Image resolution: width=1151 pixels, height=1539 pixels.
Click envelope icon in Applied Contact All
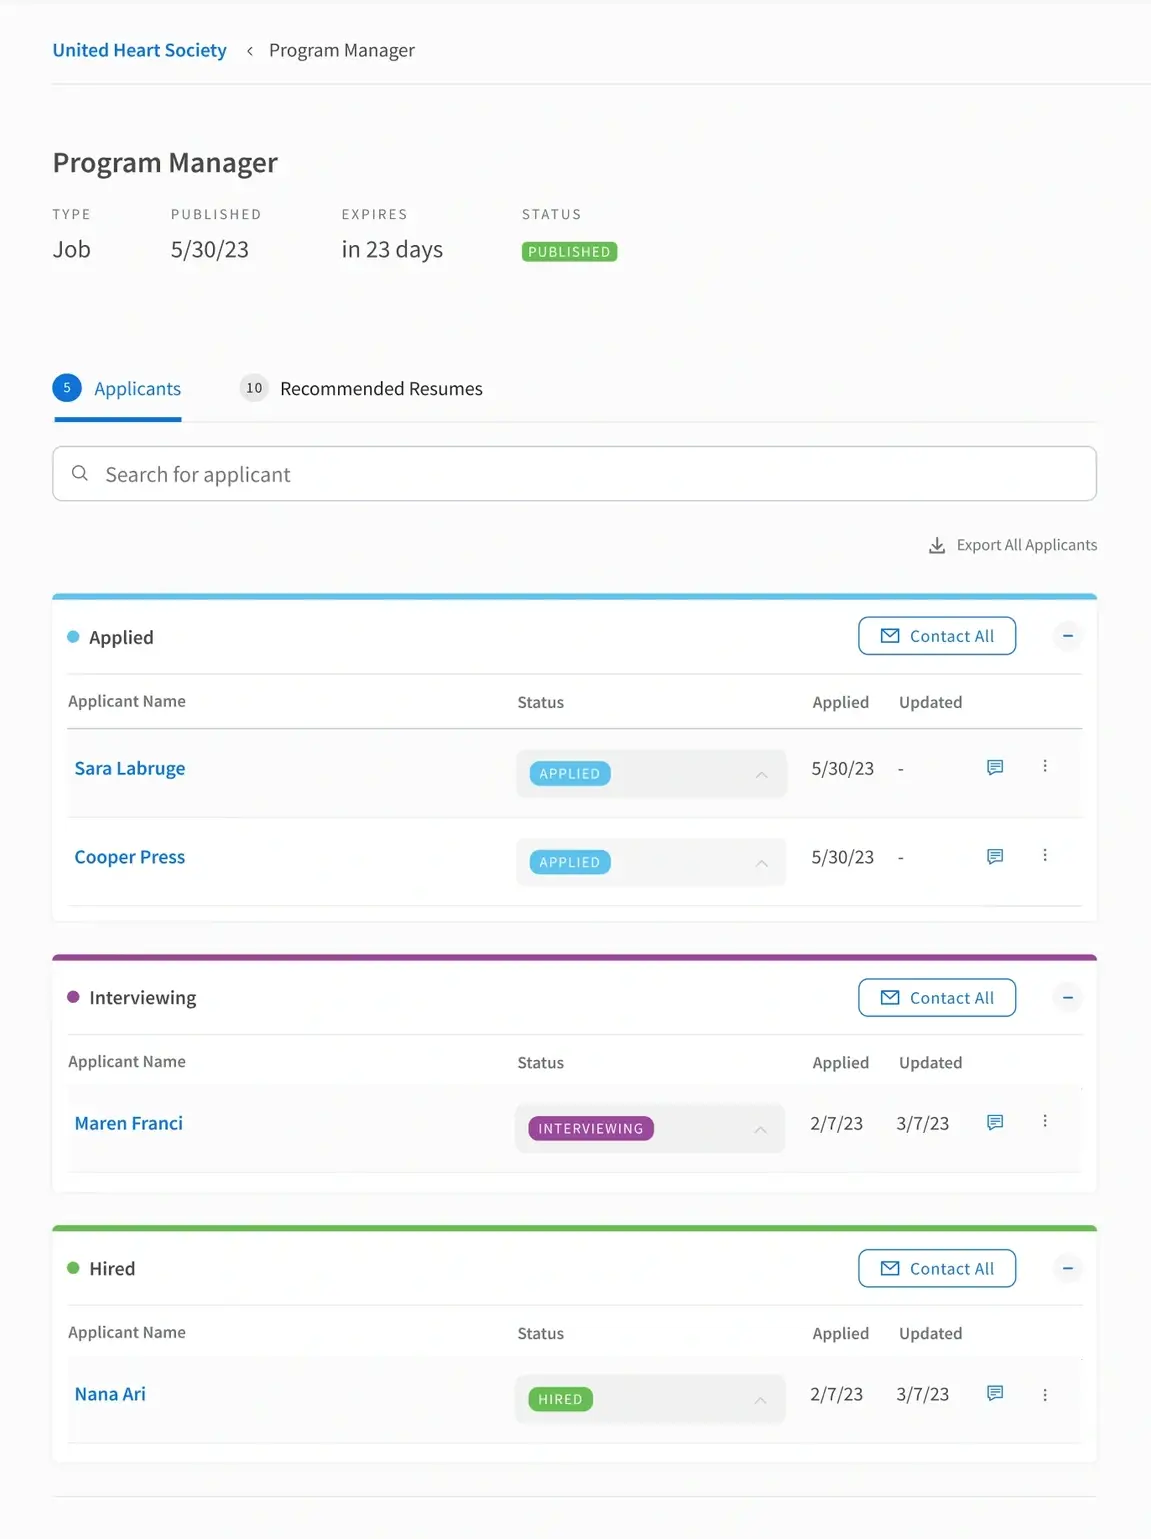[890, 636]
